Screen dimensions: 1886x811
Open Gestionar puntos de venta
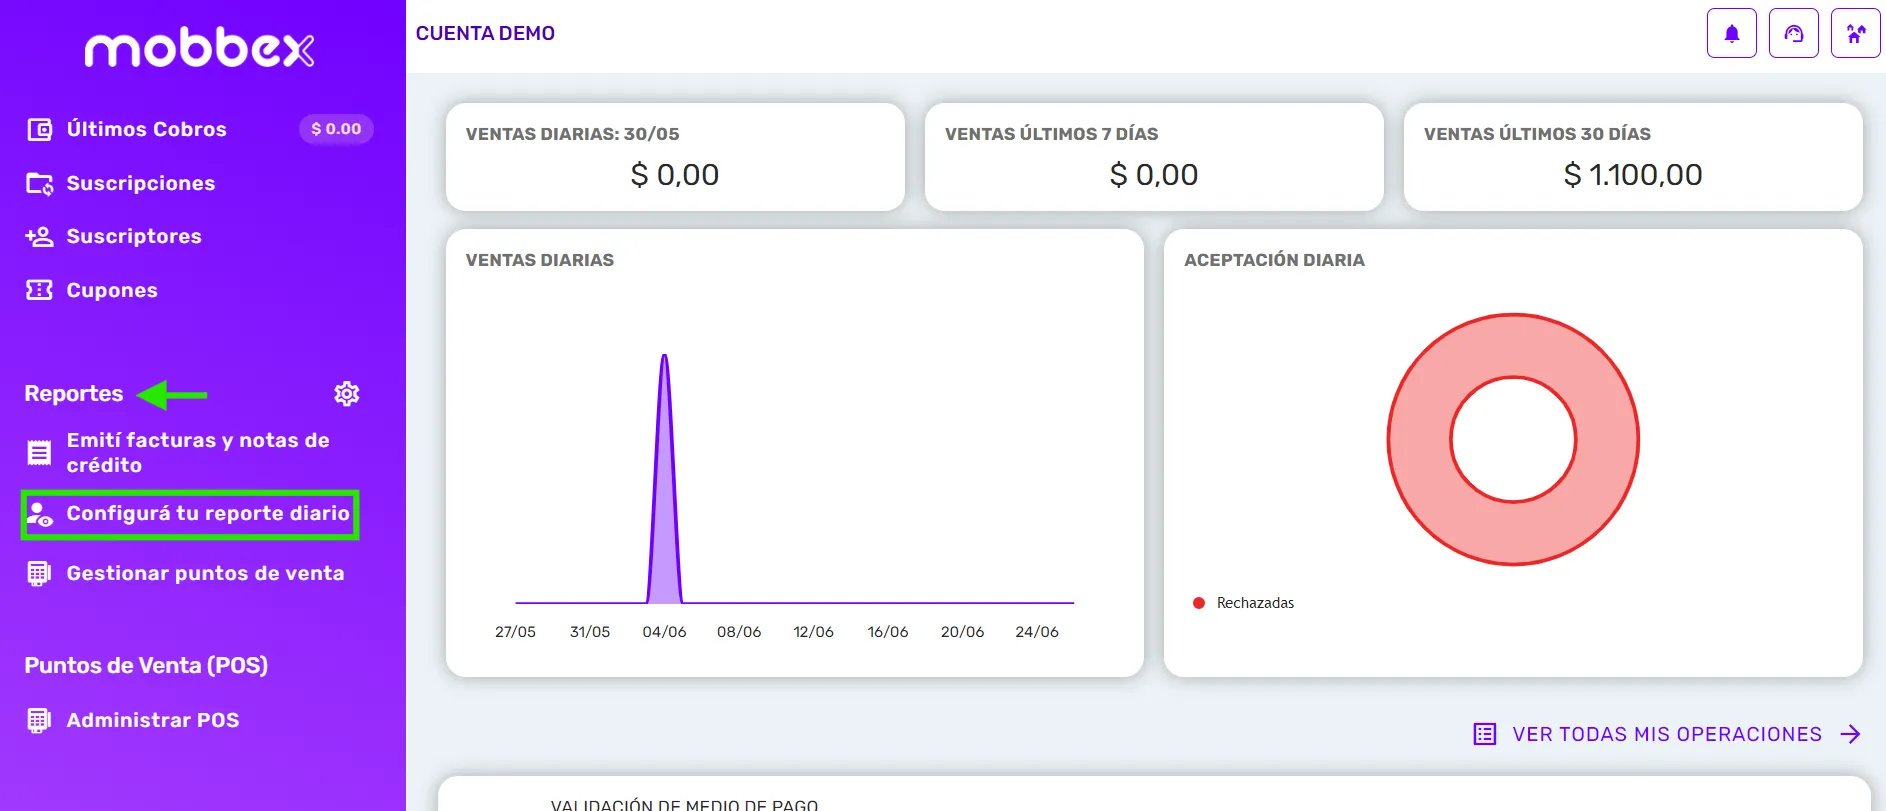[x=205, y=574]
